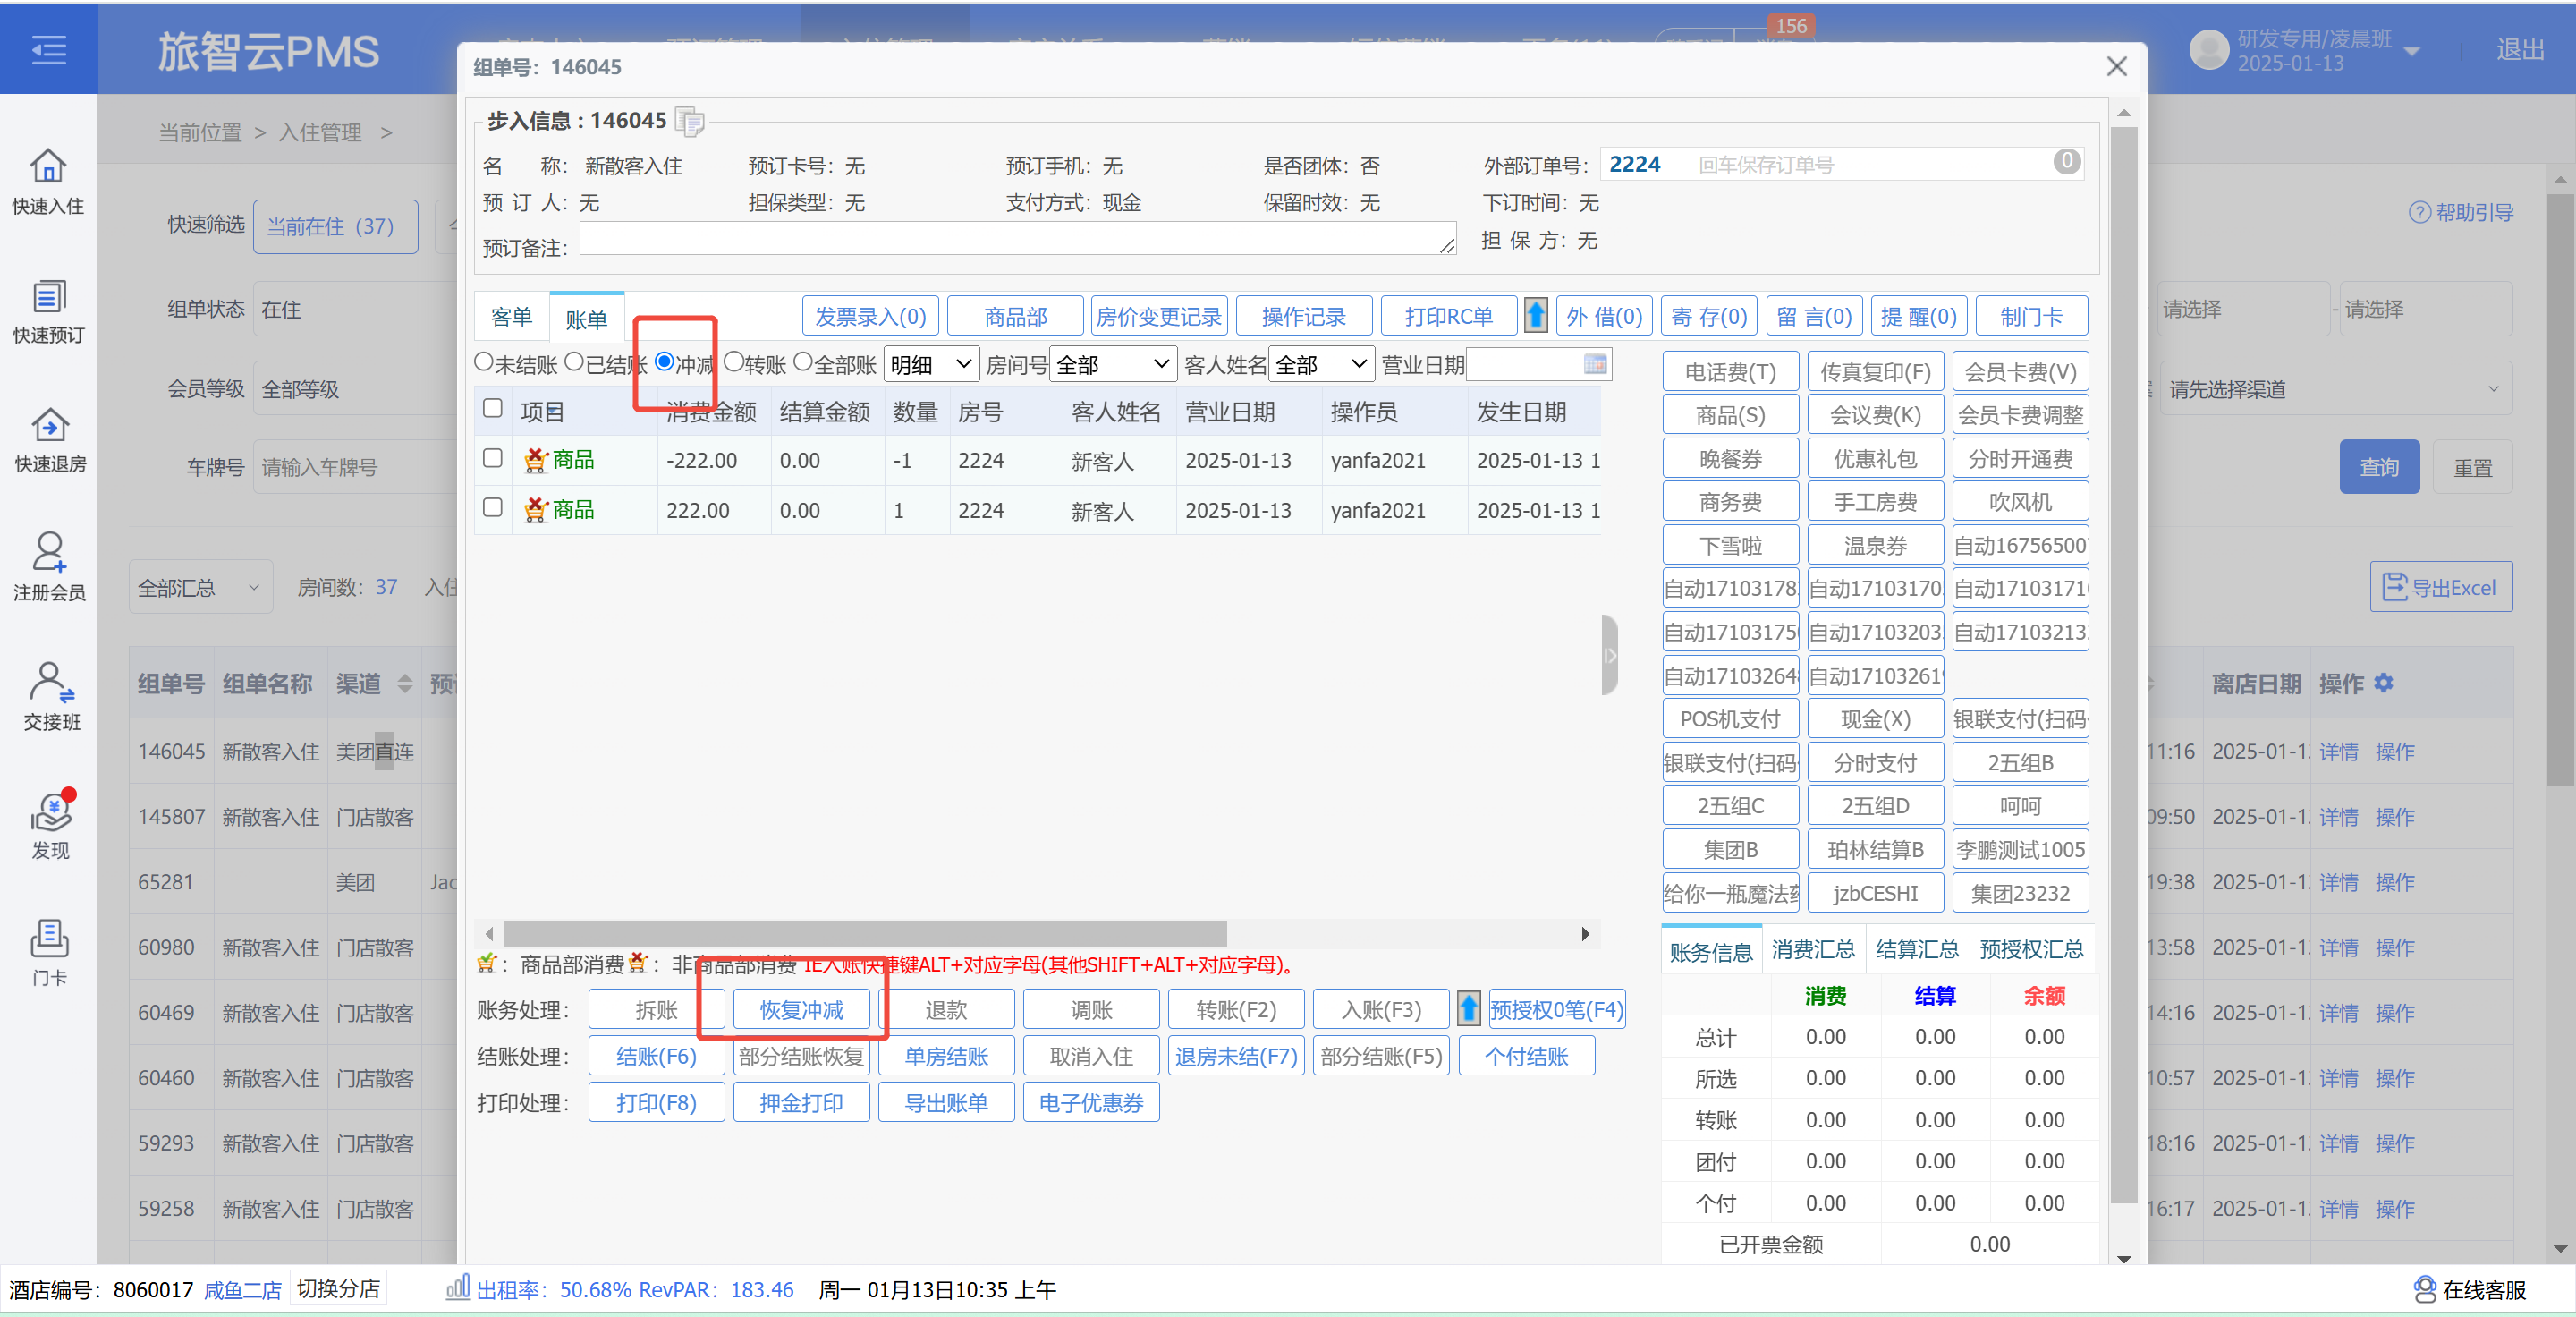Image resolution: width=2576 pixels, height=1317 pixels.
Task: Switch to 结算汇总 tab
Action: click(1916, 949)
